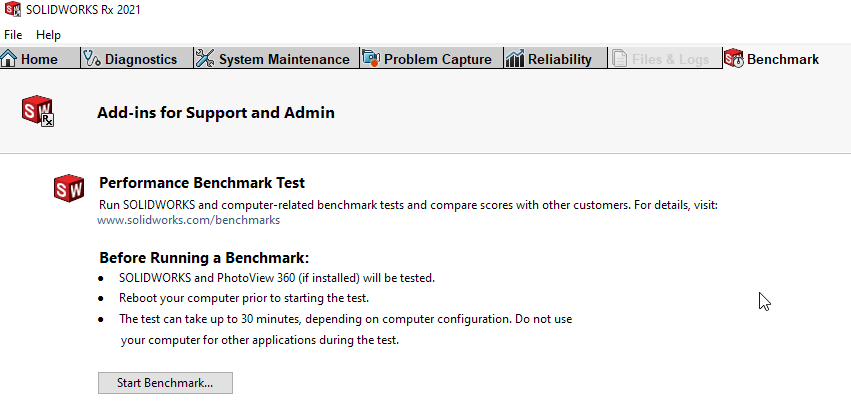Click the Files & Logs document icon
The width and height of the screenshot is (851, 411).
[x=619, y=59]
